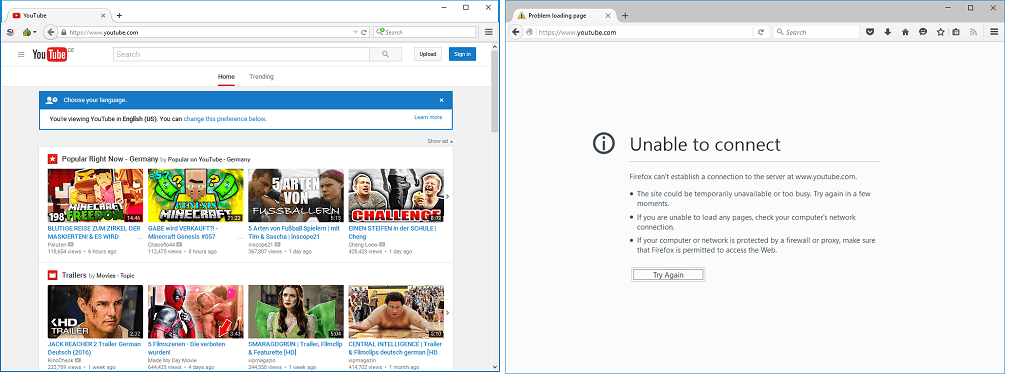The height and width of the screenshot is (374, 1013).
Task: Open search engine selector in left search box
Action: (x=380, y=32)
